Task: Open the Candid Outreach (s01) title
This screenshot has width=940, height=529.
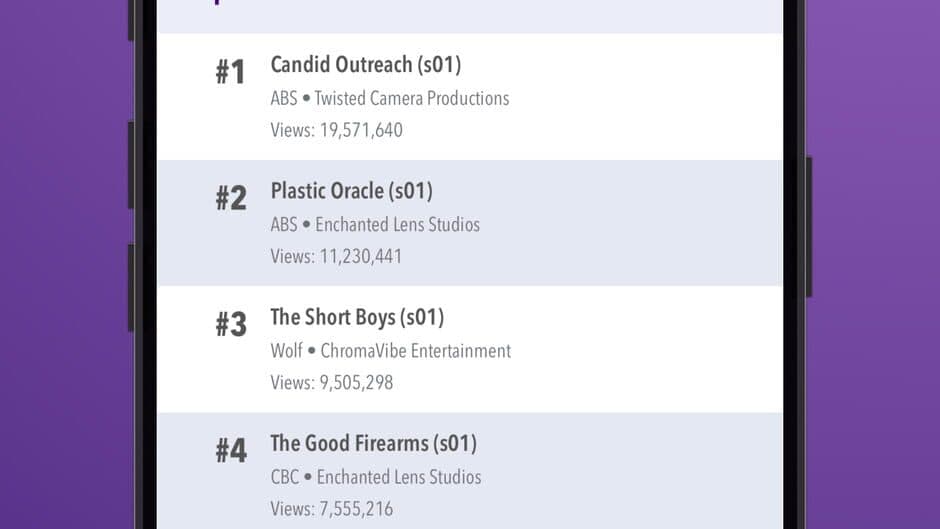Action: [365, 65]
